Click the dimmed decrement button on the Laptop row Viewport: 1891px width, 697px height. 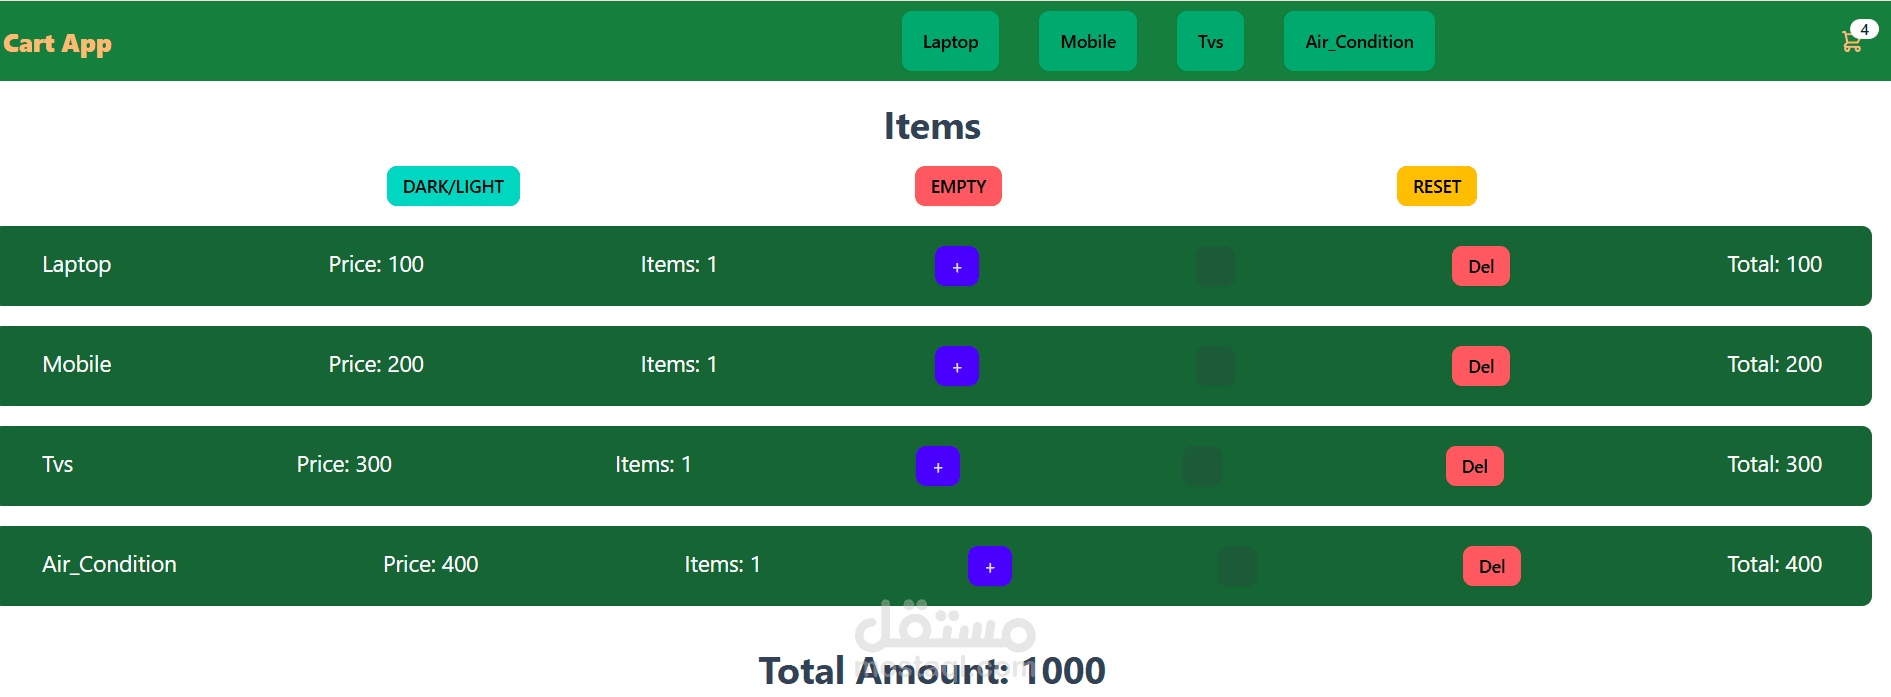[x=1216, y=266]
